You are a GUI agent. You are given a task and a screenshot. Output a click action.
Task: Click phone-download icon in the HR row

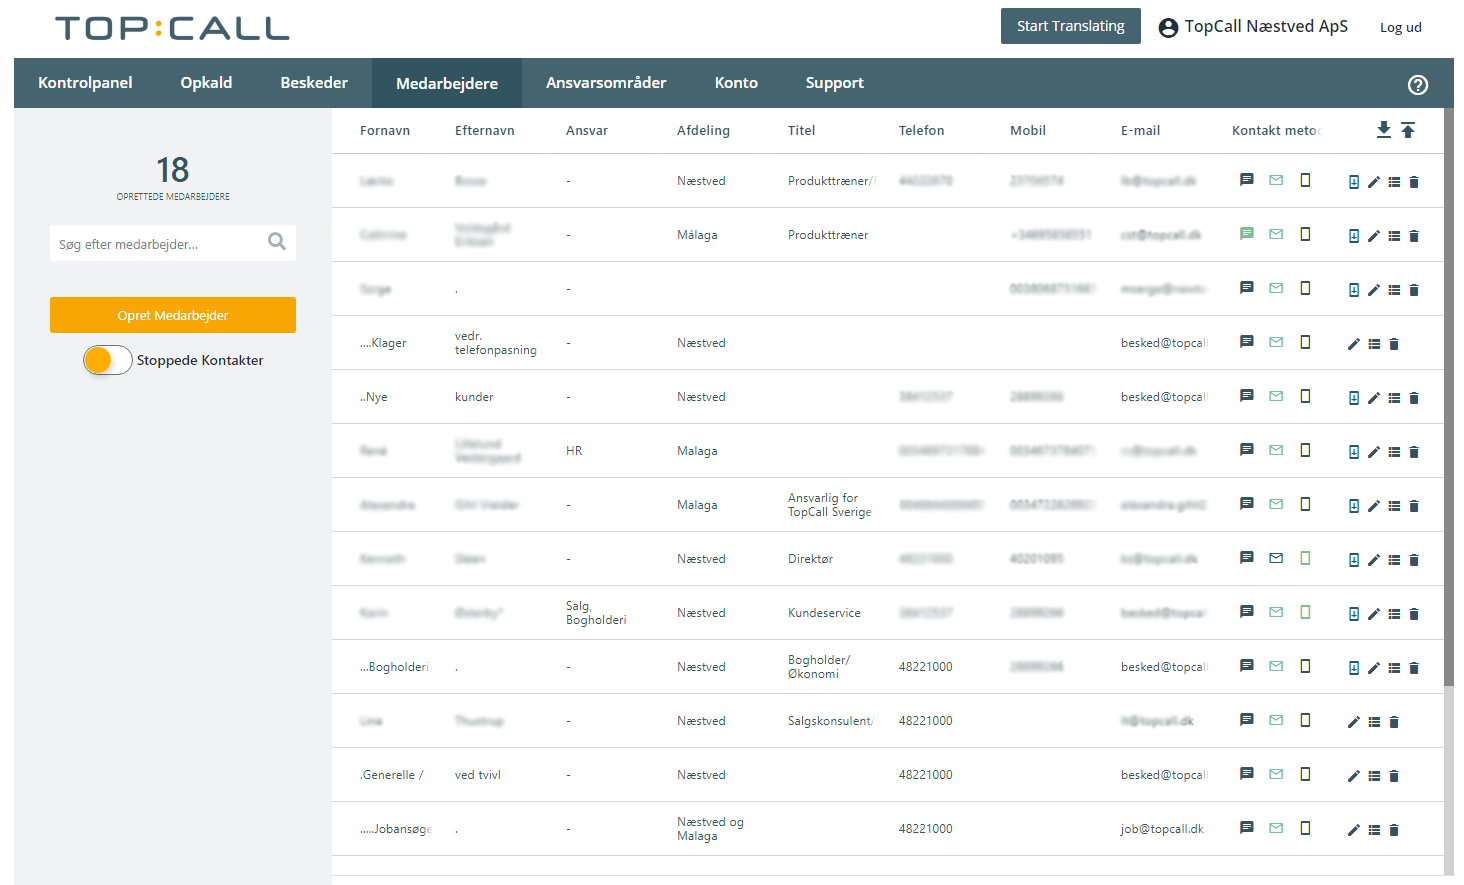[x=1354, y=452]
